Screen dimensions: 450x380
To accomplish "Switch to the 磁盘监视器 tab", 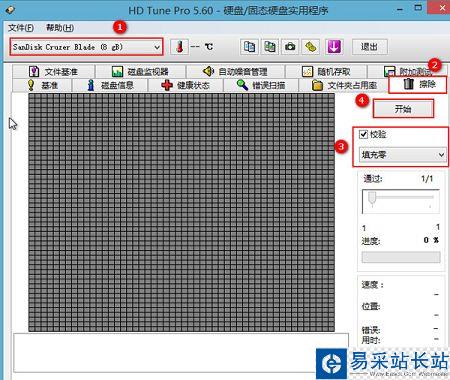I will pos(141,71).
